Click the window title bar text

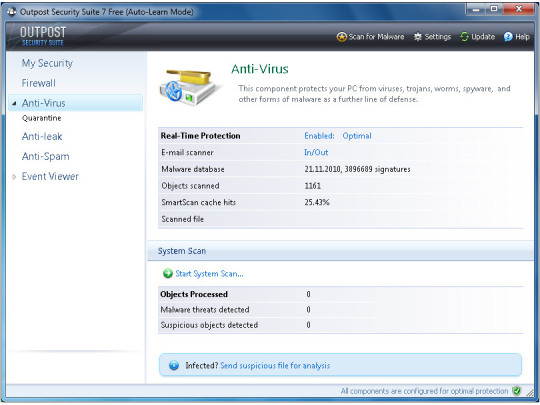(x=106, y=12)
